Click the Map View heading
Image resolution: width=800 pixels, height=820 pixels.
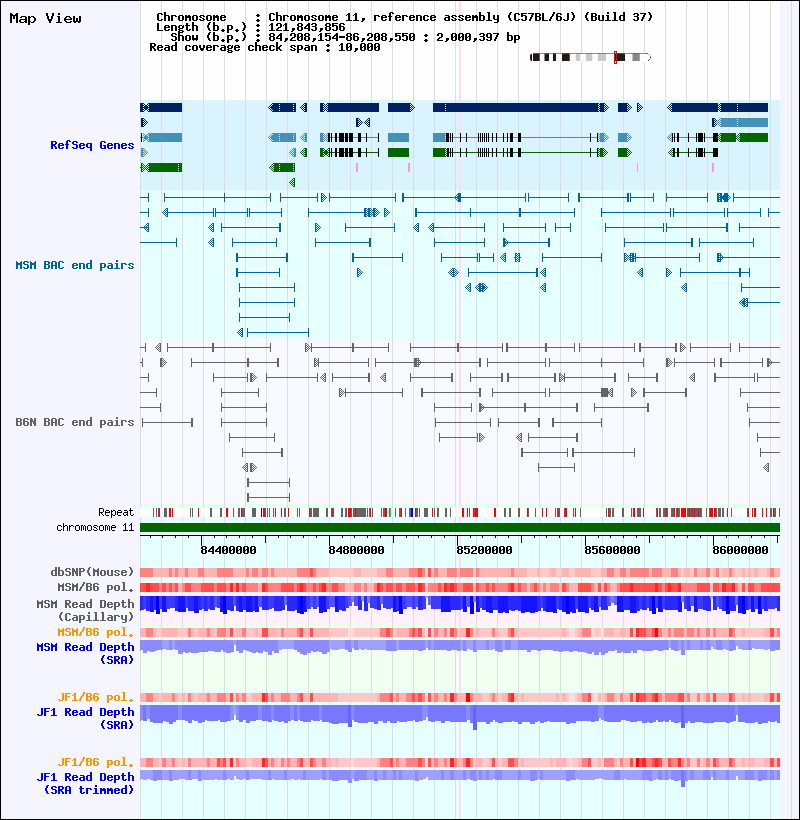point(45,18)
